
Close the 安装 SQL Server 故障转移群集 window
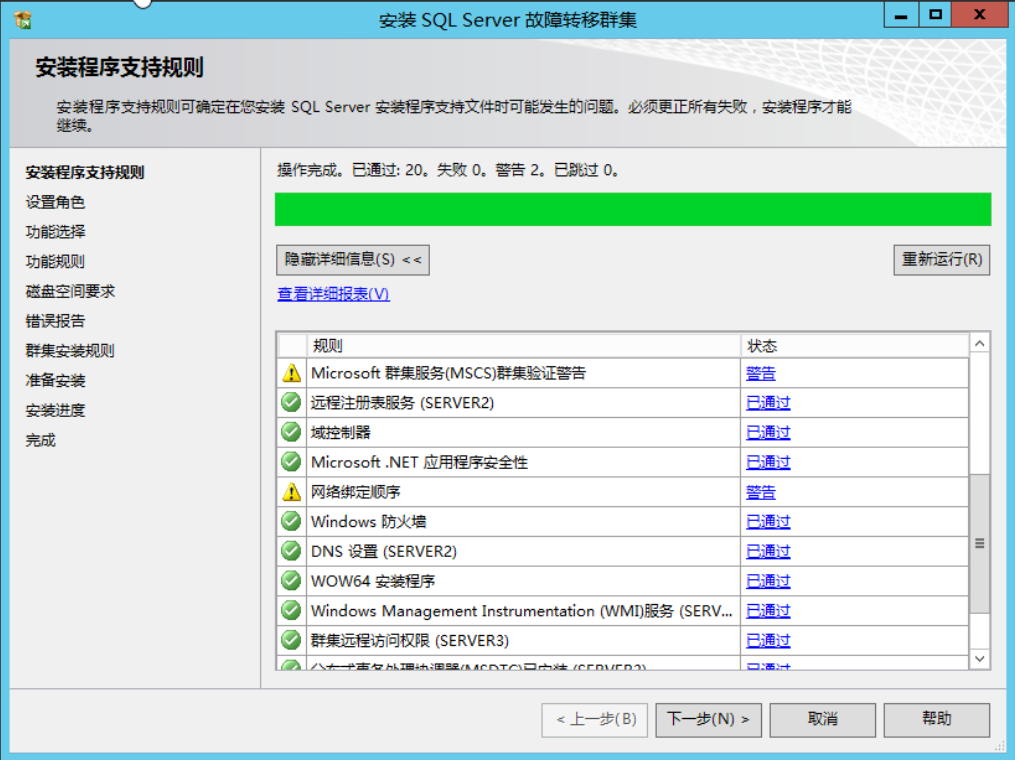[x=979, y=15]
